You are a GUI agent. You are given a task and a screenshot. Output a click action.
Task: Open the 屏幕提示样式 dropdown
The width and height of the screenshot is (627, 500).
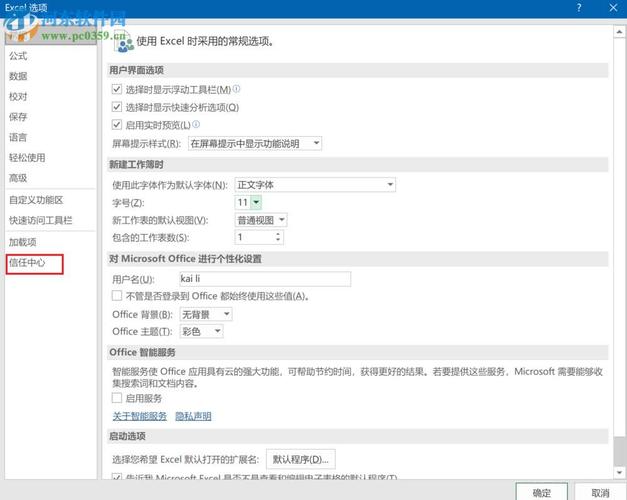(255, 143)
